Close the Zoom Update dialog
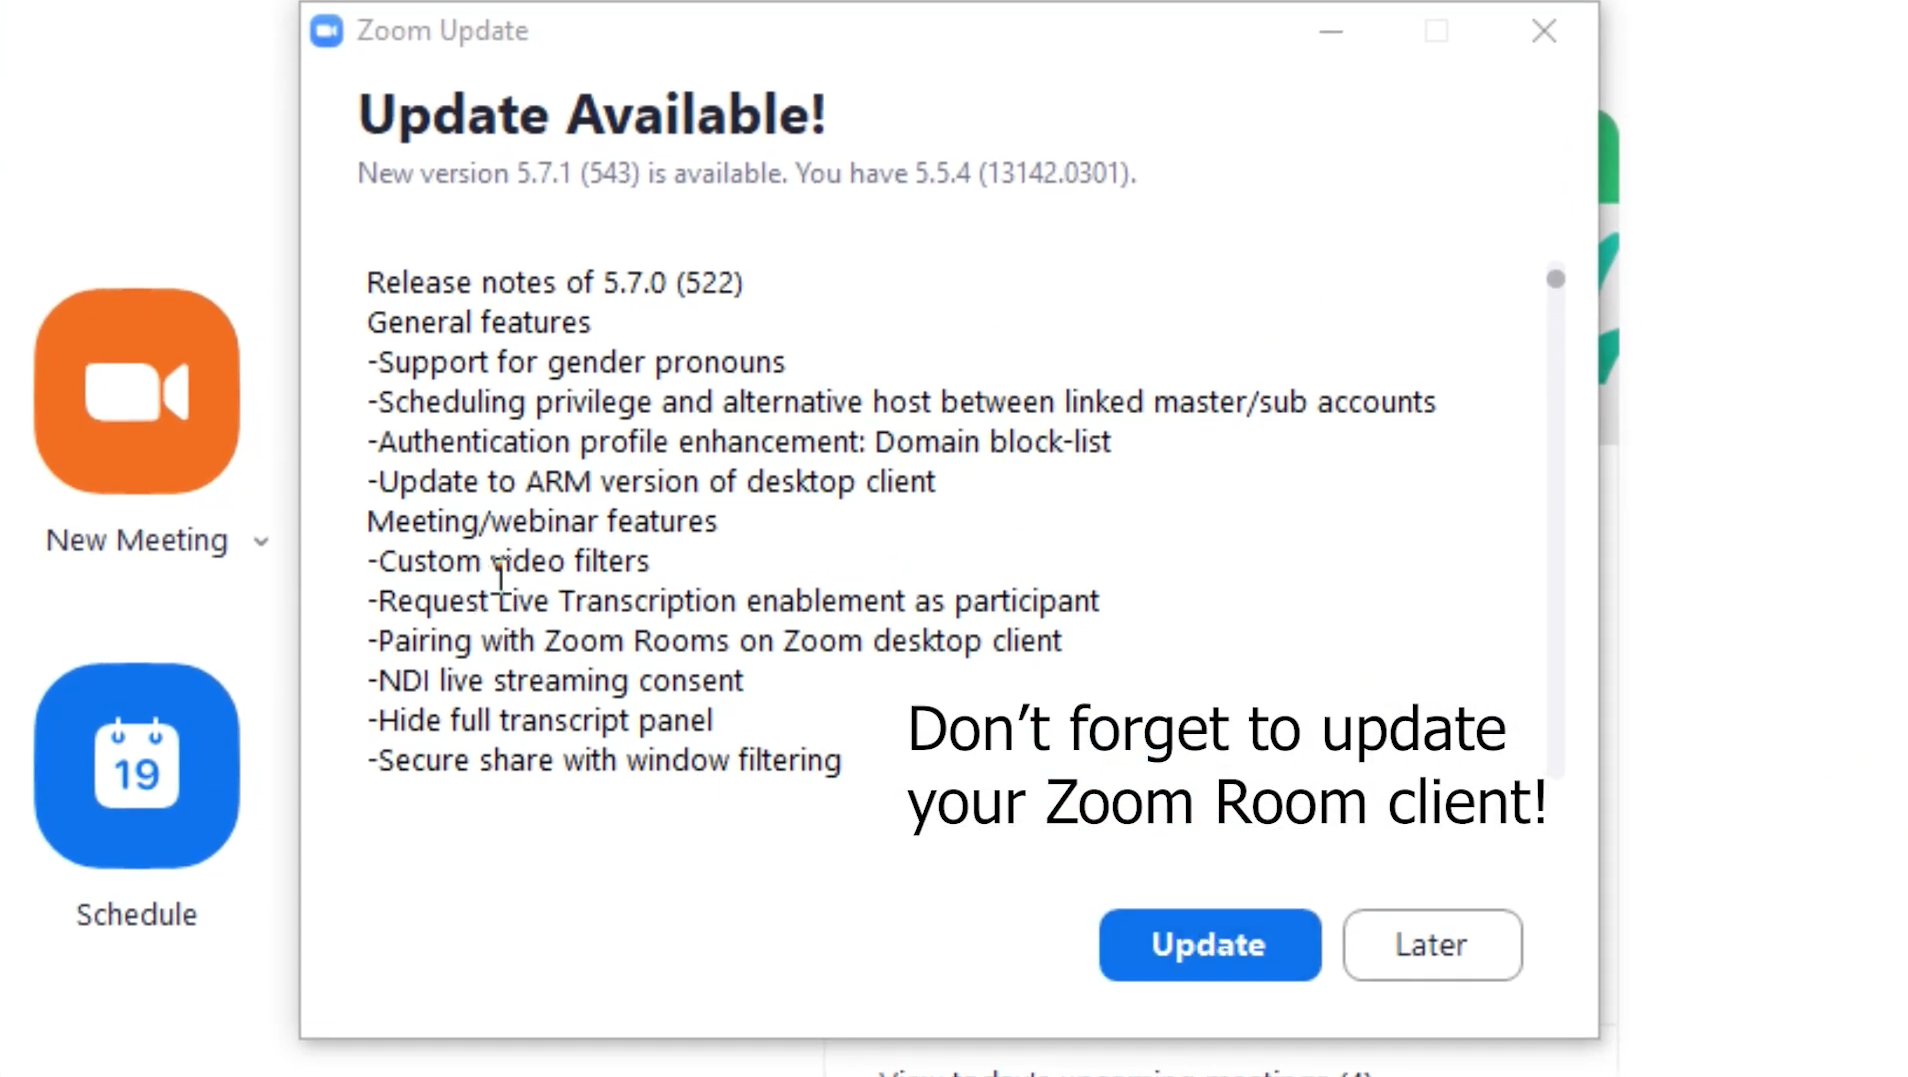This screenshot has height=1077, width=1908. (x=1544, y=31)
